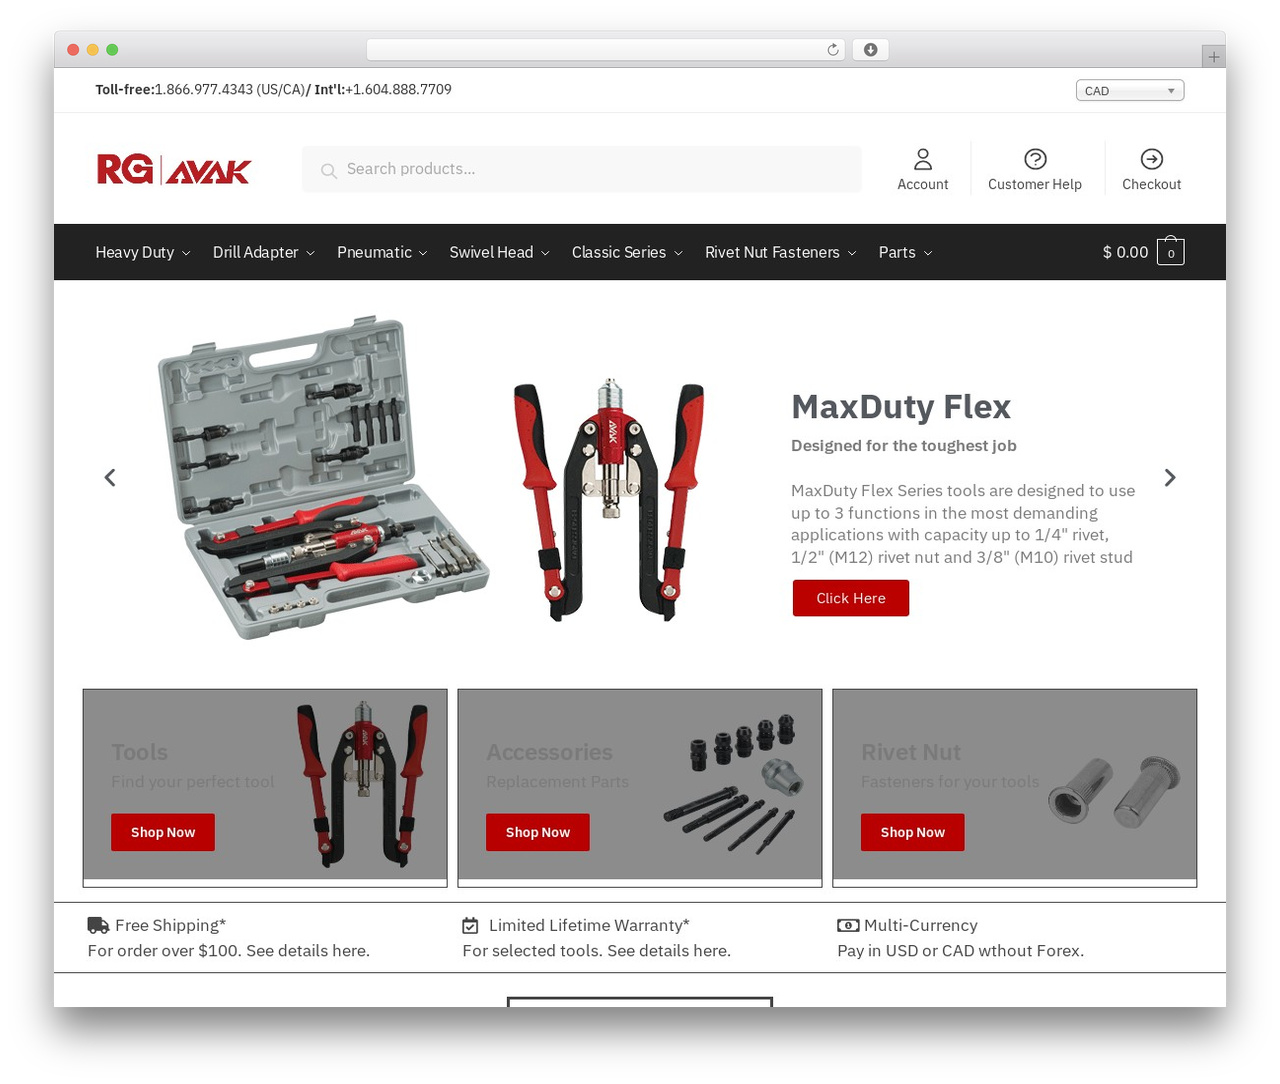Expand the Classic Series menu
The height and width of the screenshot is (1084, 1280).
pos(627,252)
